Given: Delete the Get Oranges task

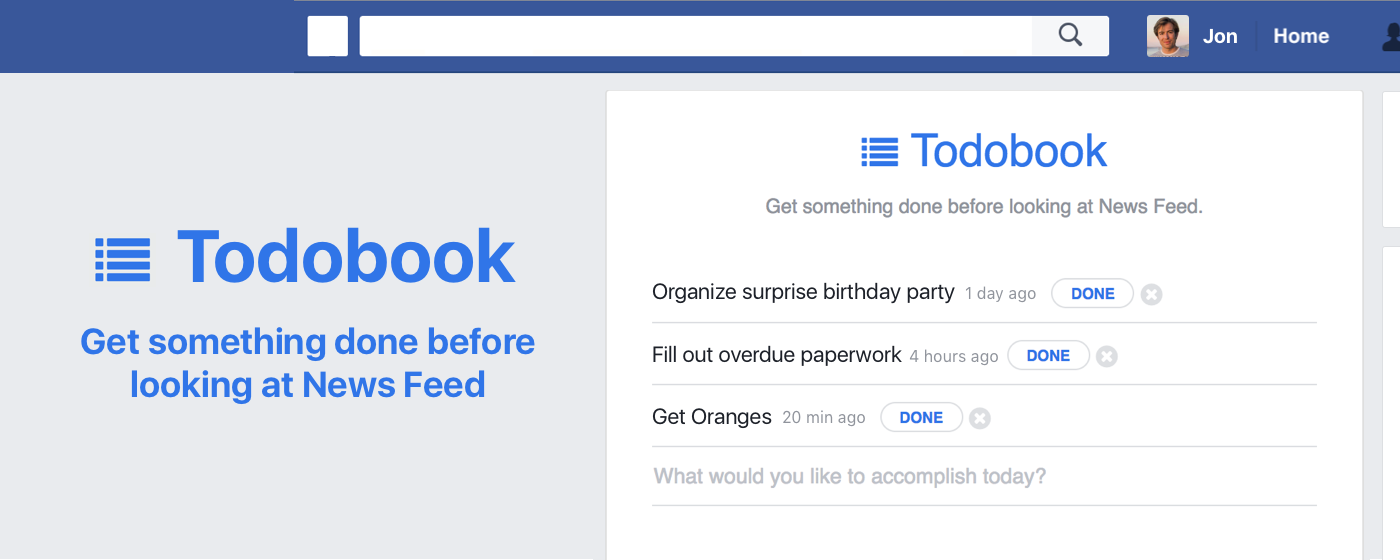Looking at the screenshot, I should 980,418.
